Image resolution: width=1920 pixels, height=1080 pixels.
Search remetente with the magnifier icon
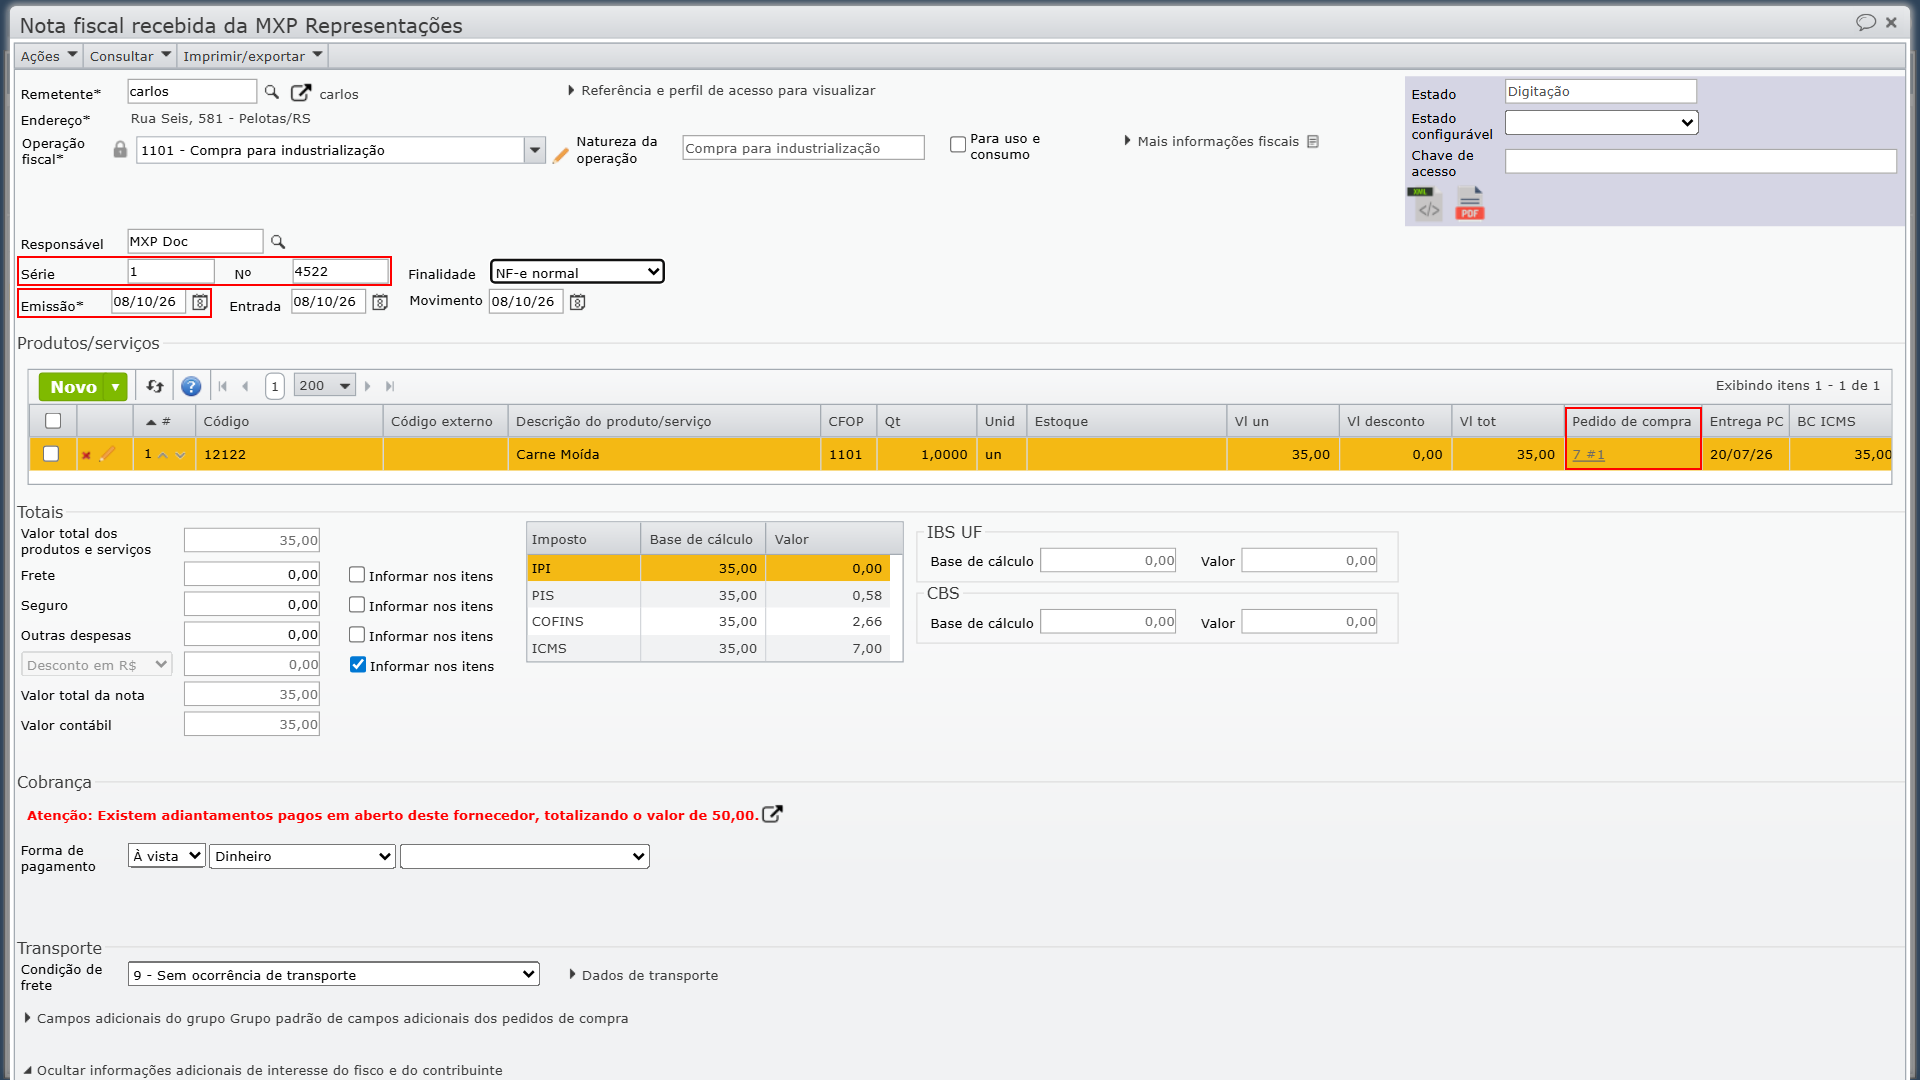click(x=271, y=92)
